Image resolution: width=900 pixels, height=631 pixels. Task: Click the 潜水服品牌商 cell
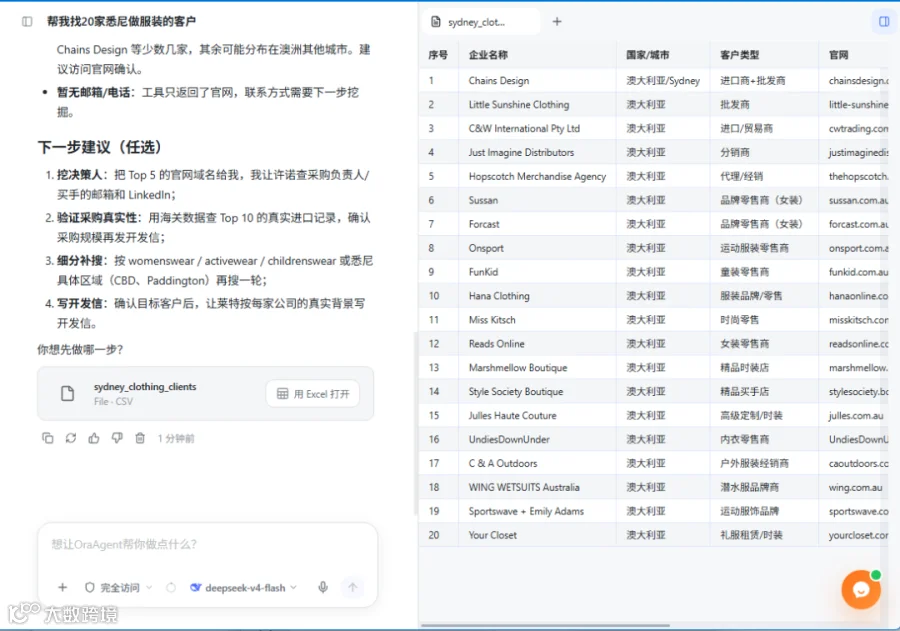click(x=764, y=487)
